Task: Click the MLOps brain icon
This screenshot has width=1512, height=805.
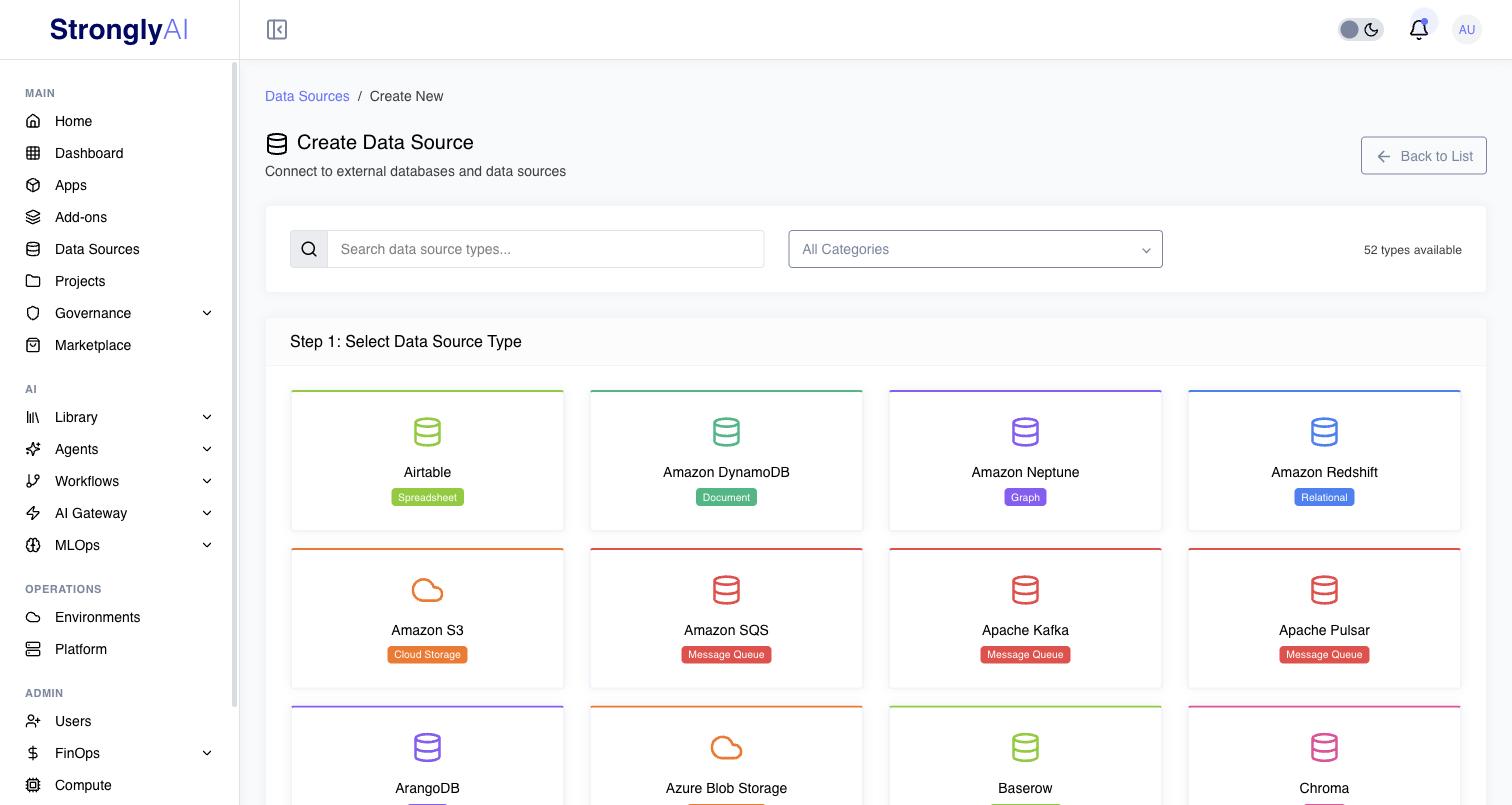Action: pos(33,545)
